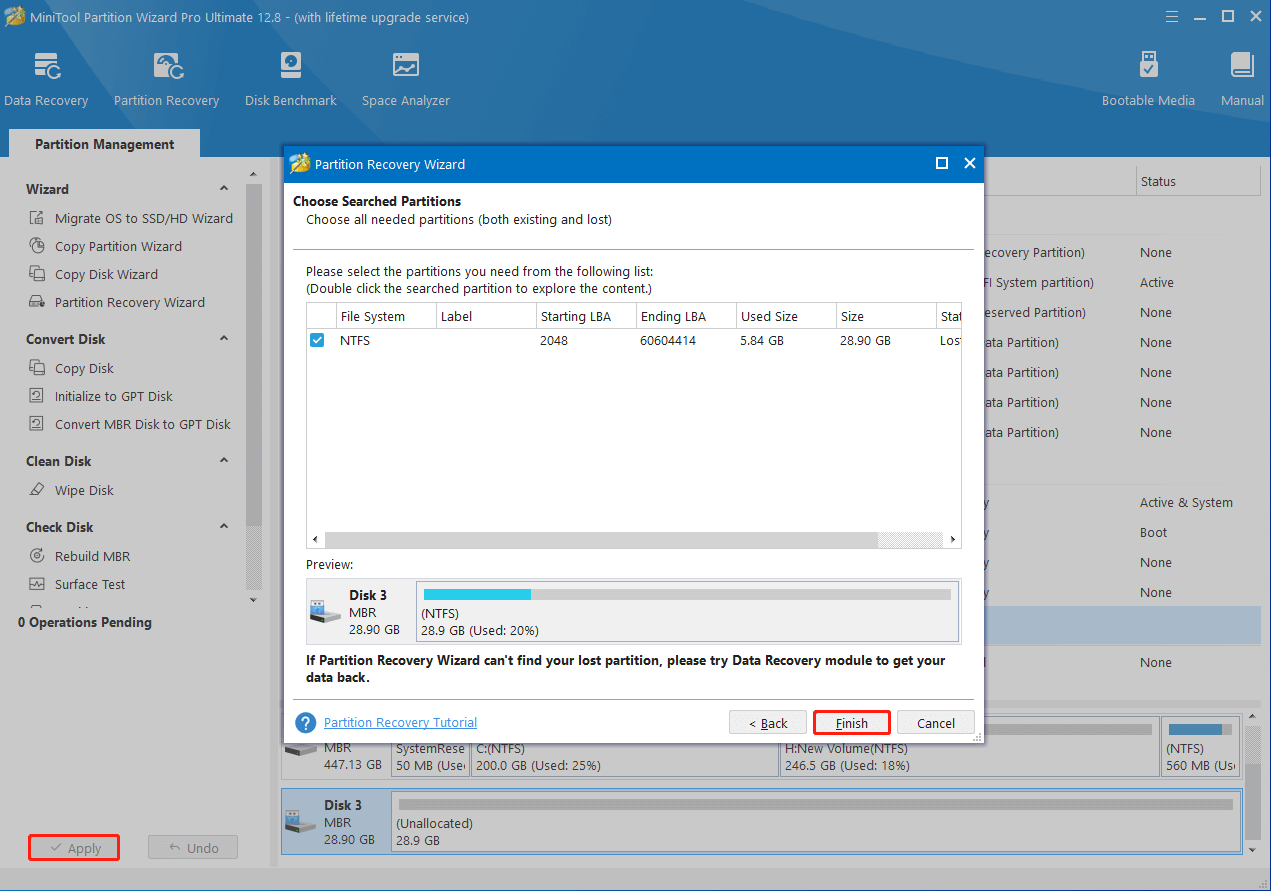This screenshot has width=1271, height=891.
Task: Click the disk map scroll-down arrow
Action: coord(1250,849)
